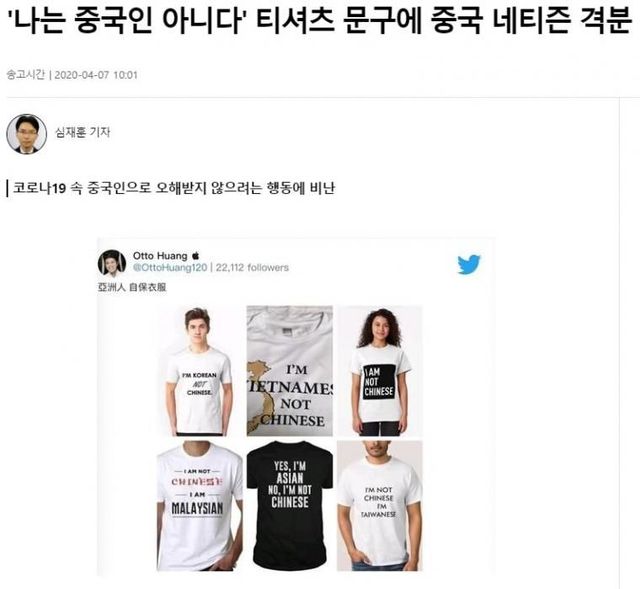Click the Apple logo beside Otto Huang

(x=196, y=256)
